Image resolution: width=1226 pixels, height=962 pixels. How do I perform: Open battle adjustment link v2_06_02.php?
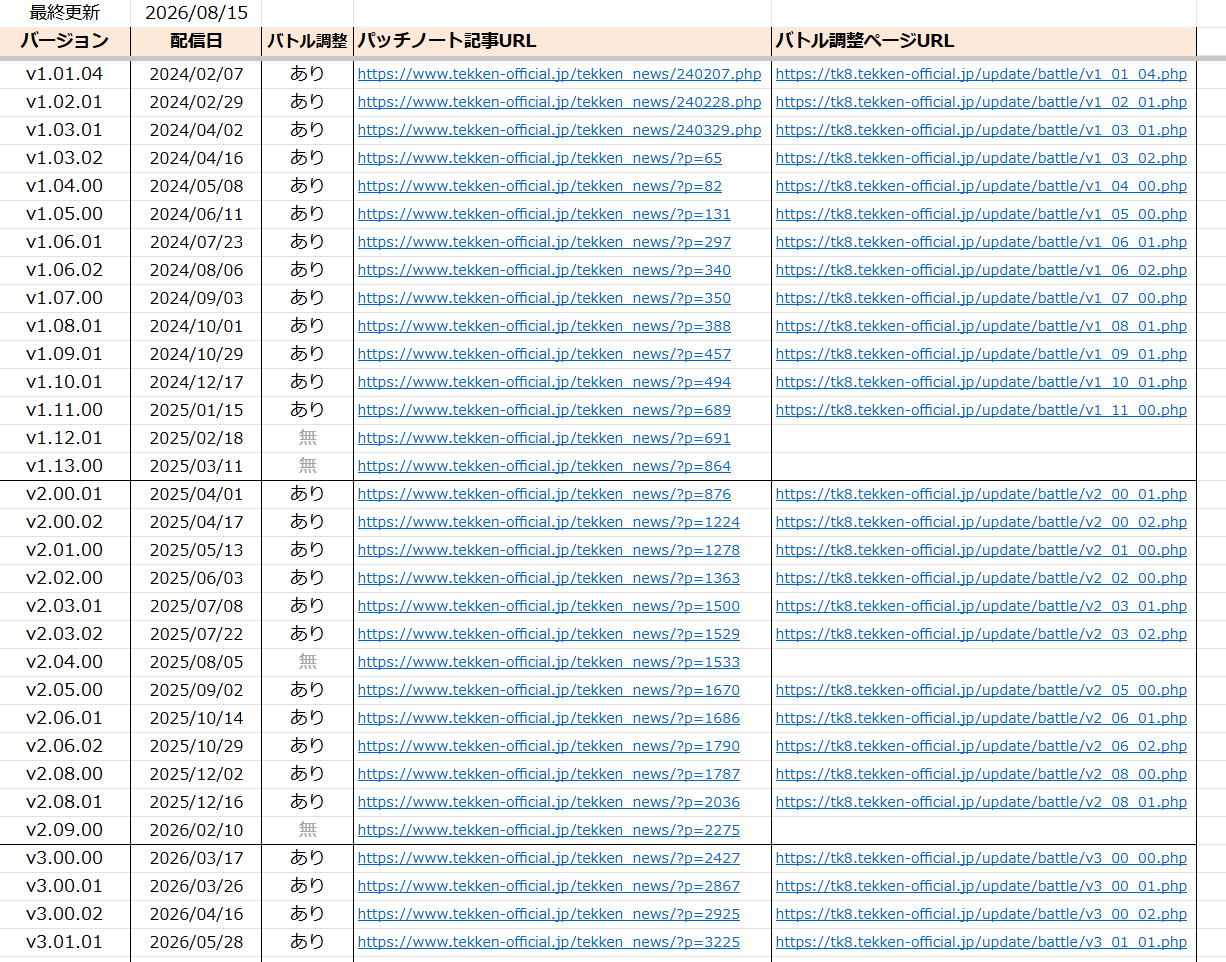(981, 746)
